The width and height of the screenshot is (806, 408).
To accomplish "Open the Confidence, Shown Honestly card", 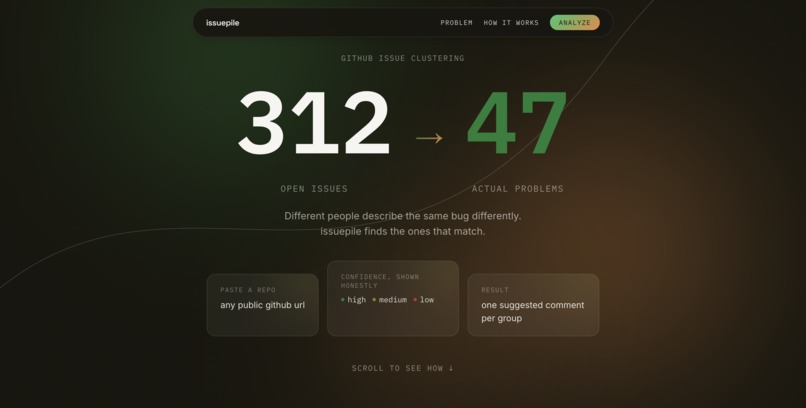I will (x=393, y=299).
